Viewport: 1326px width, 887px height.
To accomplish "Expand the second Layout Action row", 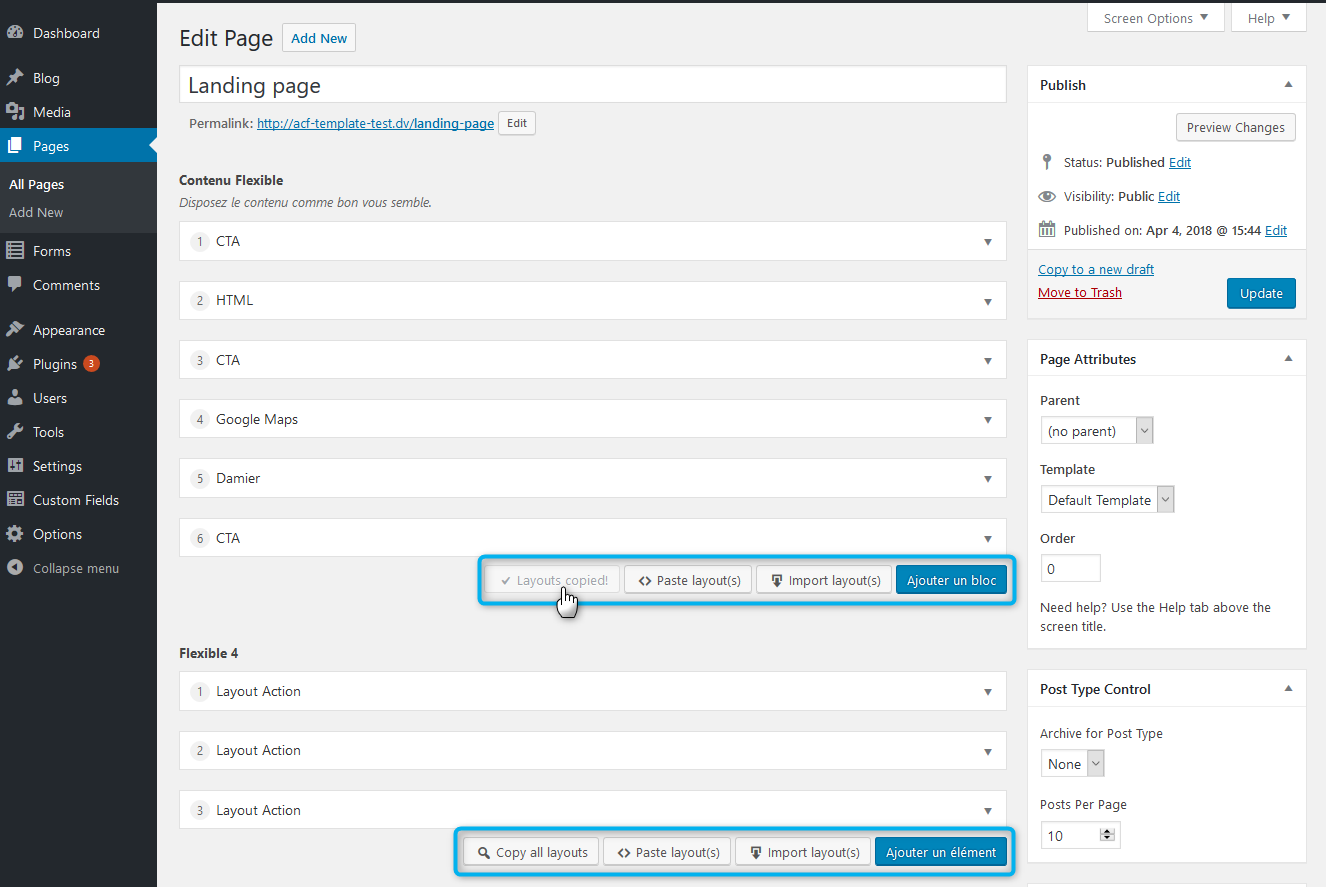I will pos(988,751).
